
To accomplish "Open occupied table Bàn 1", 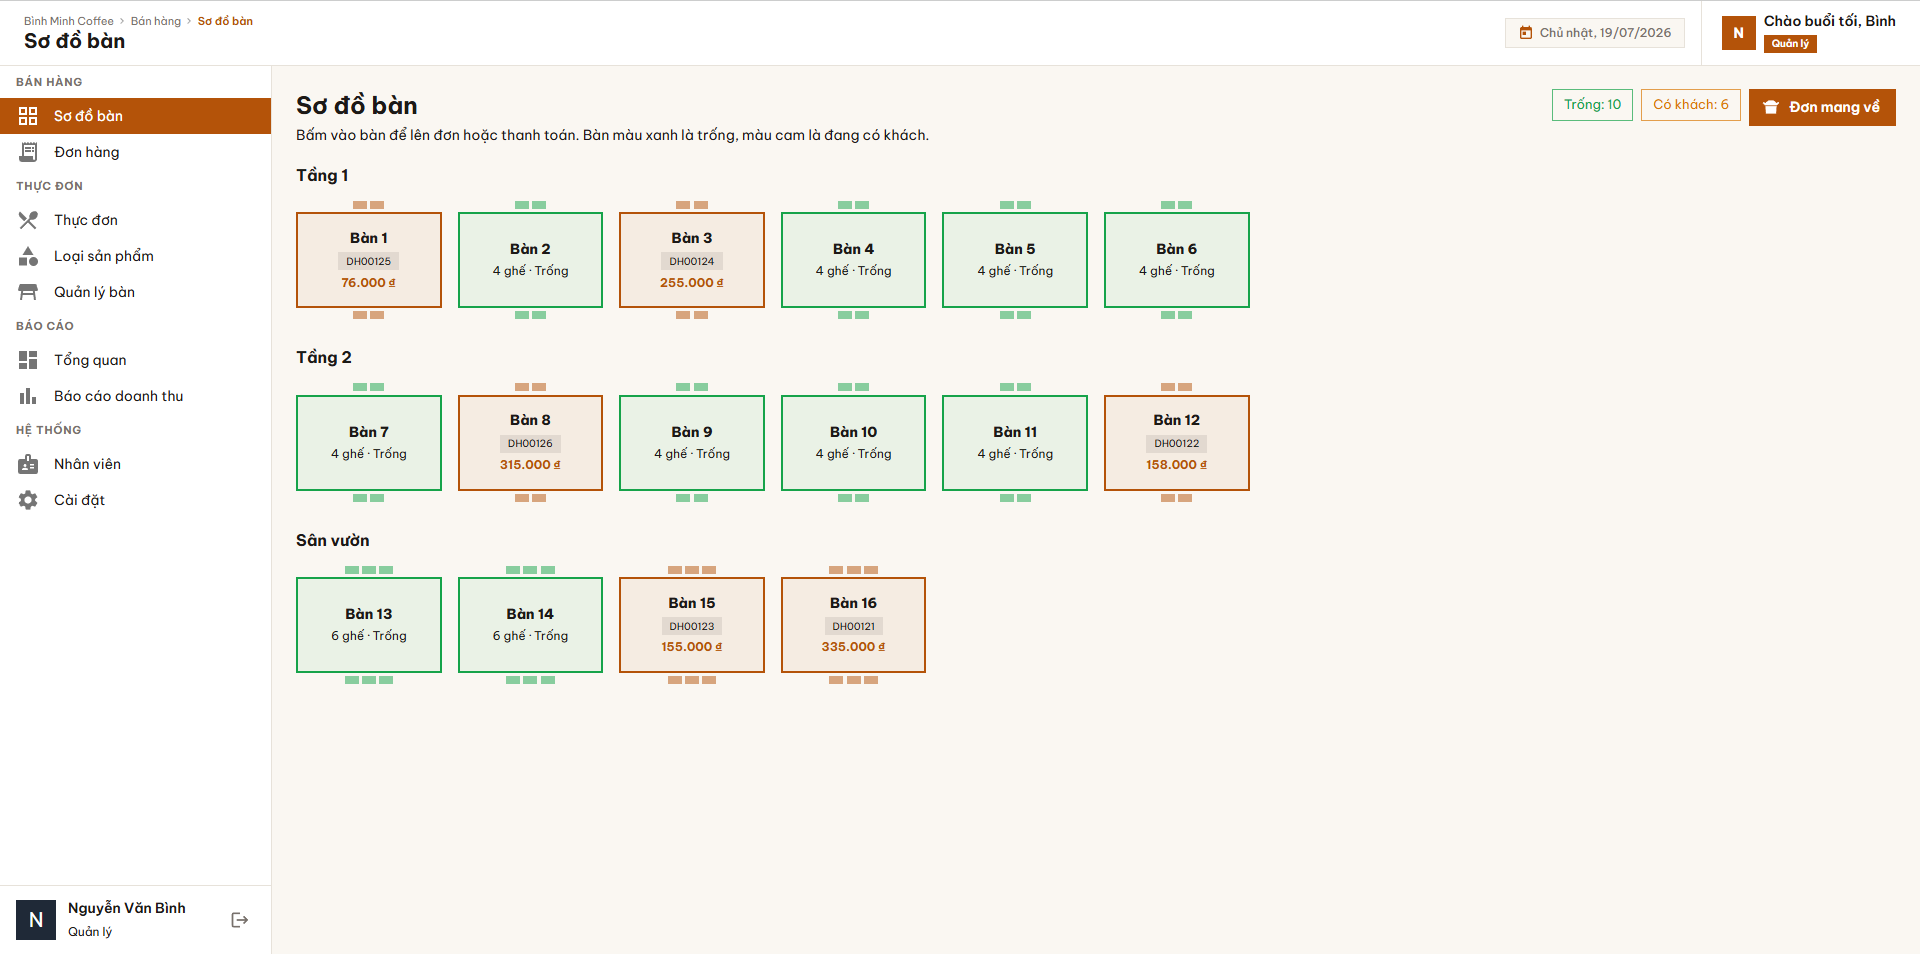I will click(x=369, y=260).
